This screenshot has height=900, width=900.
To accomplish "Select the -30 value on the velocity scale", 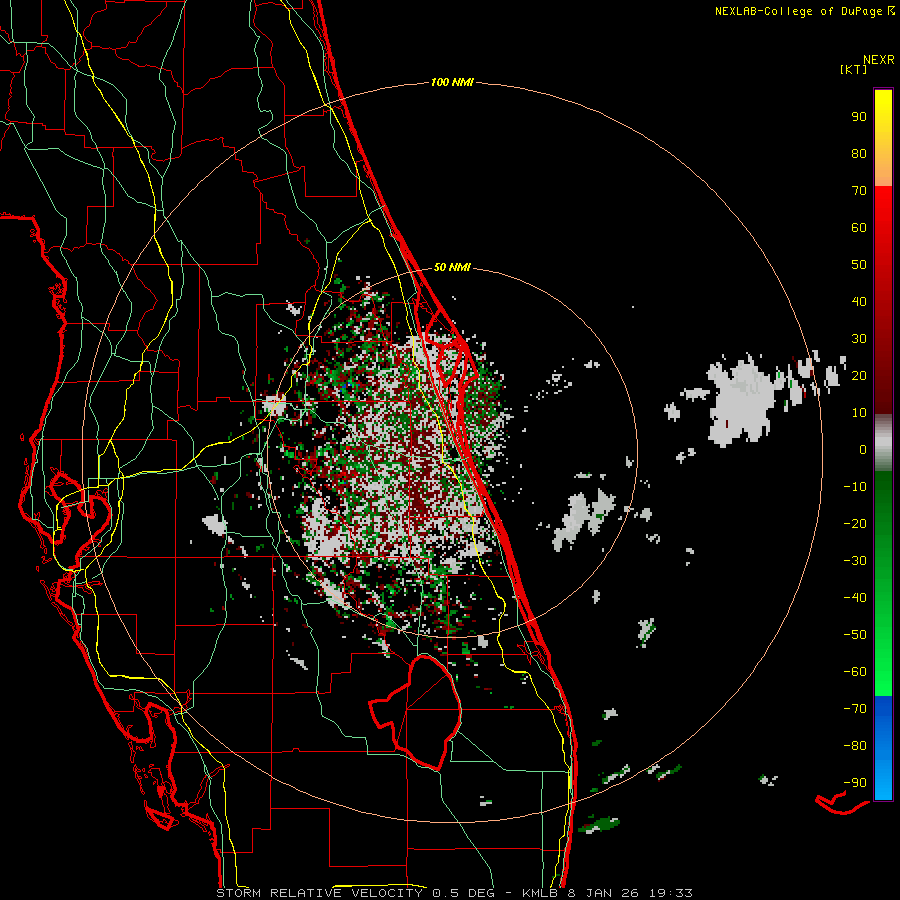I will 855,561.
